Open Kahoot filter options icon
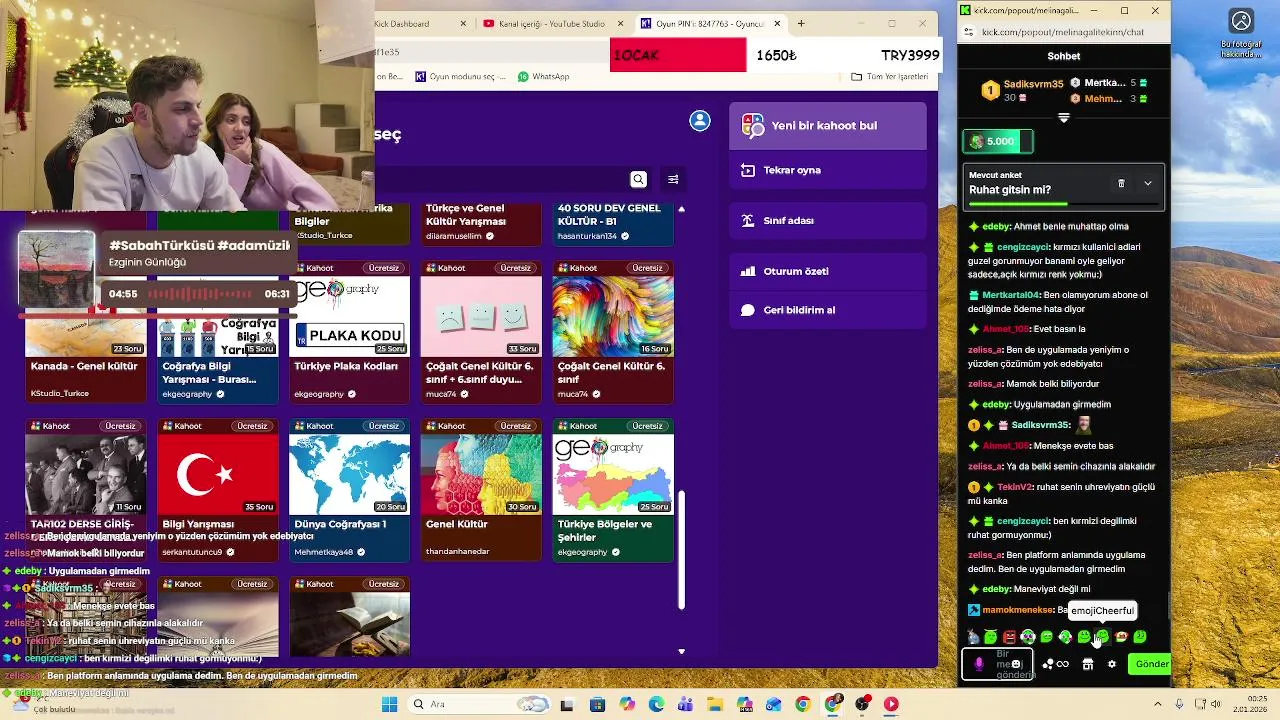Viewport: 1280px width, 720px height. (673, 179)
